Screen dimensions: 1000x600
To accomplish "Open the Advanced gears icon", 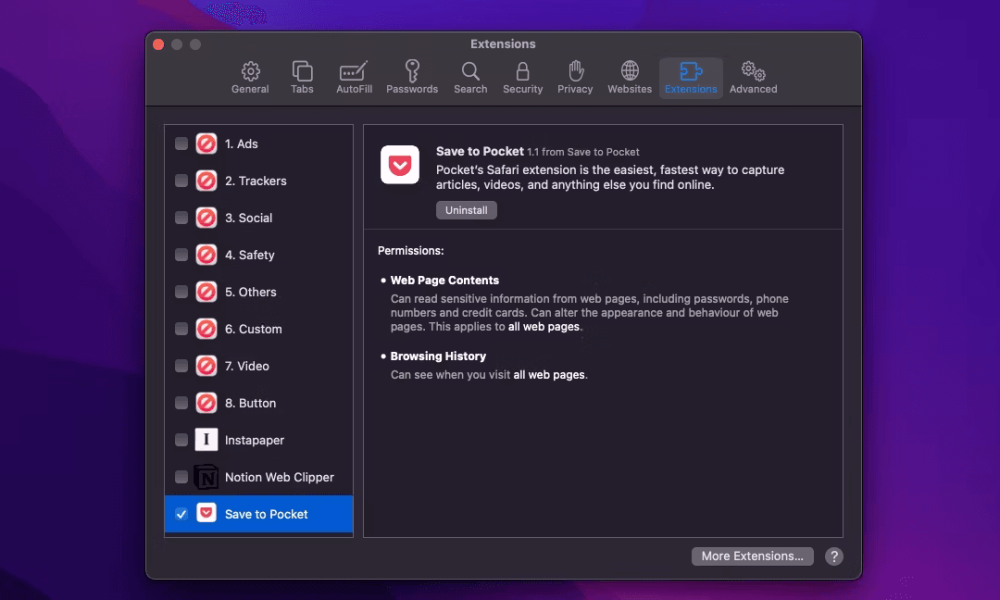I will point(753,71).
